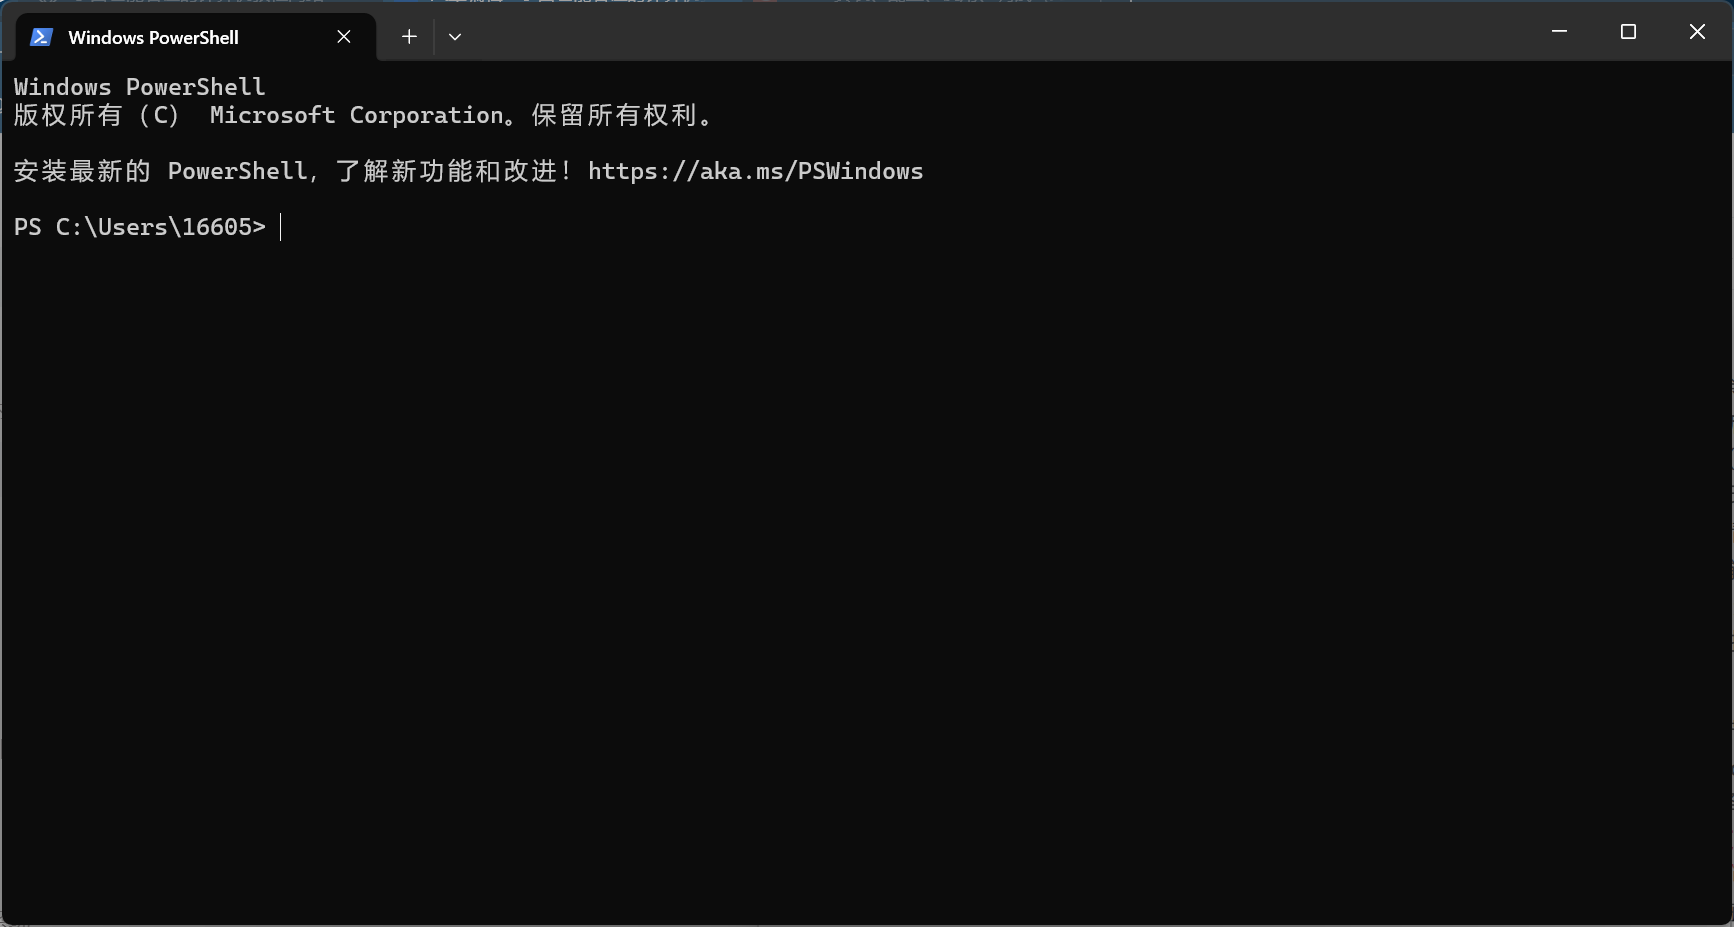1734x927 pixels.
Task: Maximize the terminal window
Action: [x=1628, y=32]
